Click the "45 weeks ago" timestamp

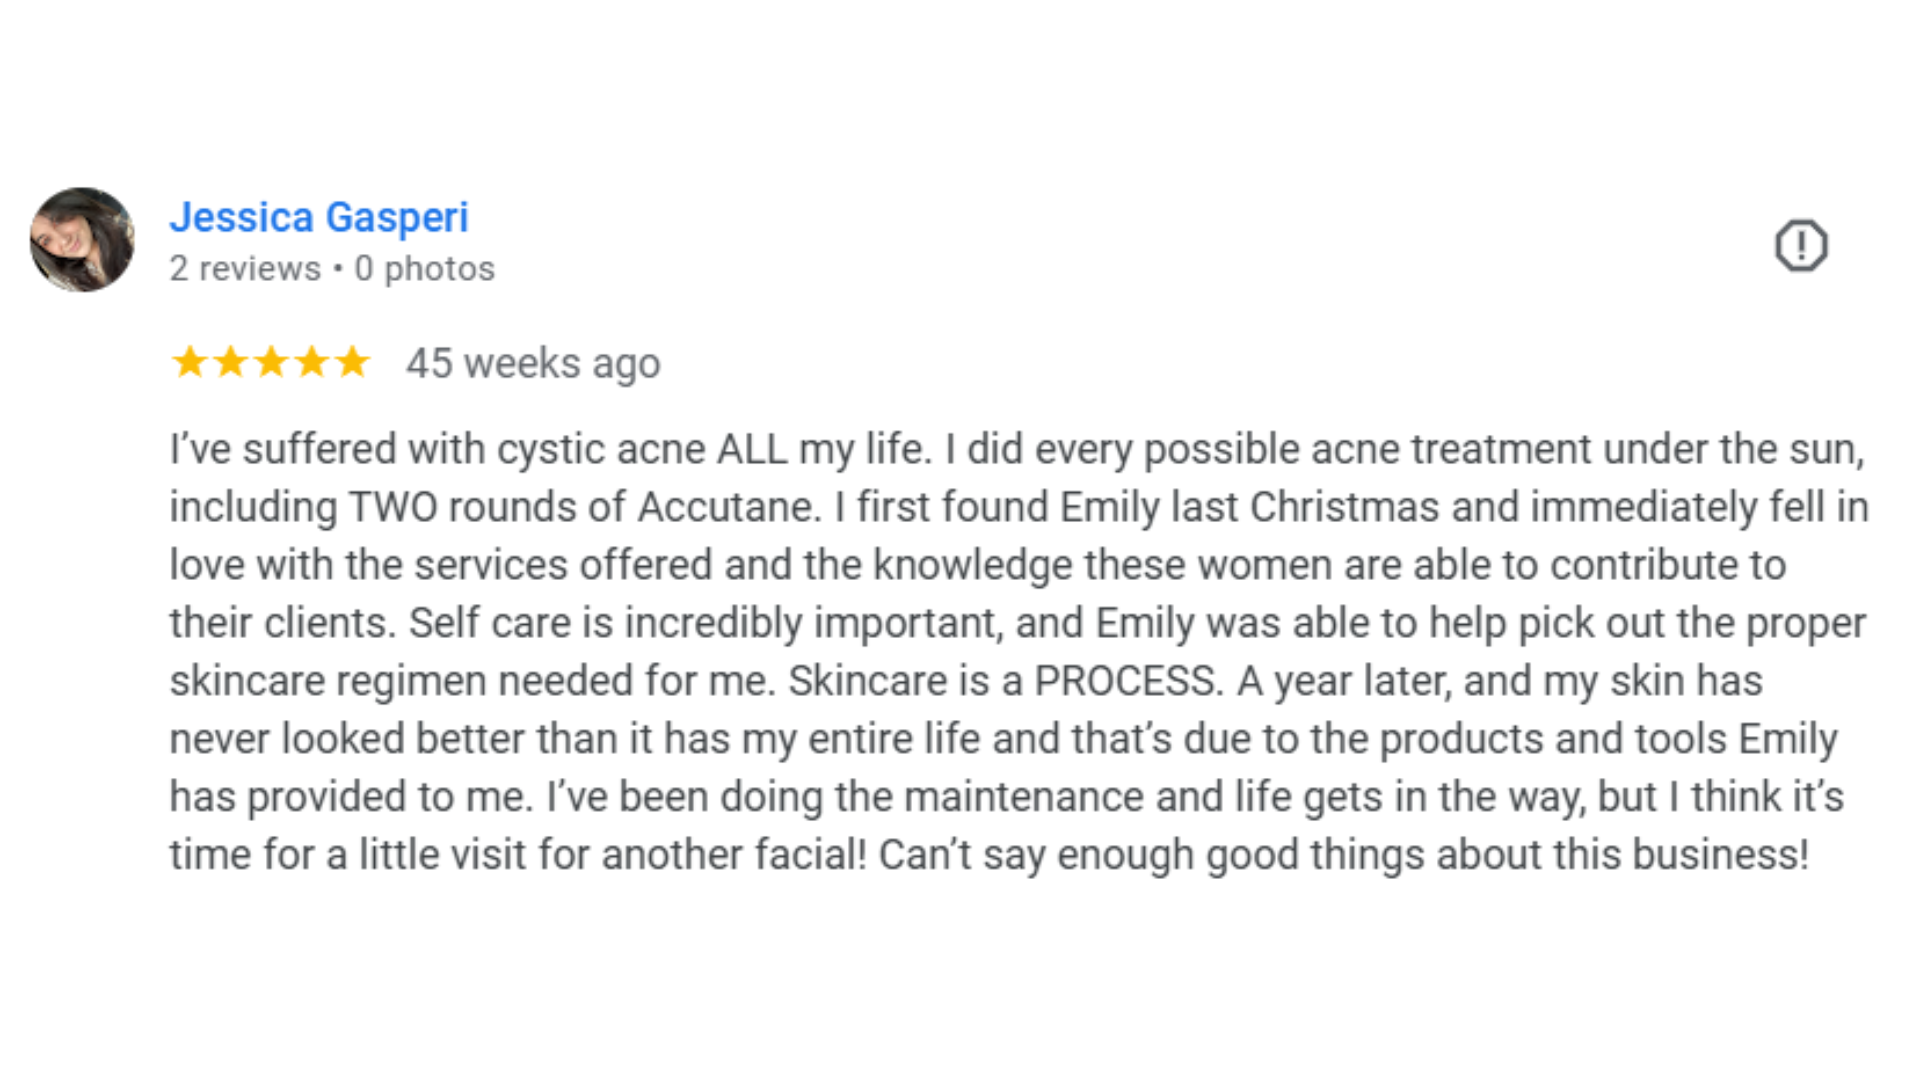[x=533, y=364]
